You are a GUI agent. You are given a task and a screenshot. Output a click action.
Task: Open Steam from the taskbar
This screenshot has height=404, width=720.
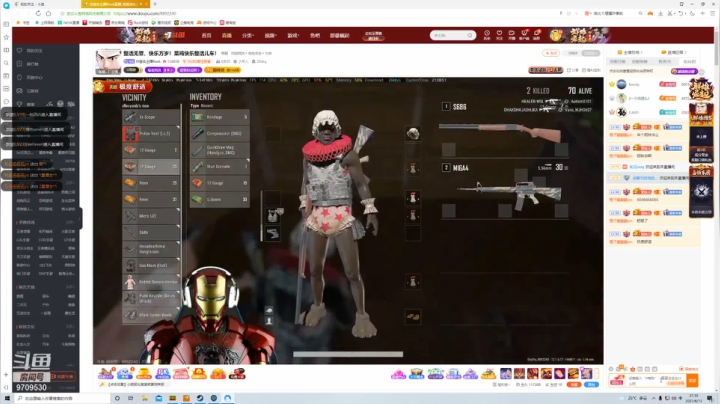[200, 398]
